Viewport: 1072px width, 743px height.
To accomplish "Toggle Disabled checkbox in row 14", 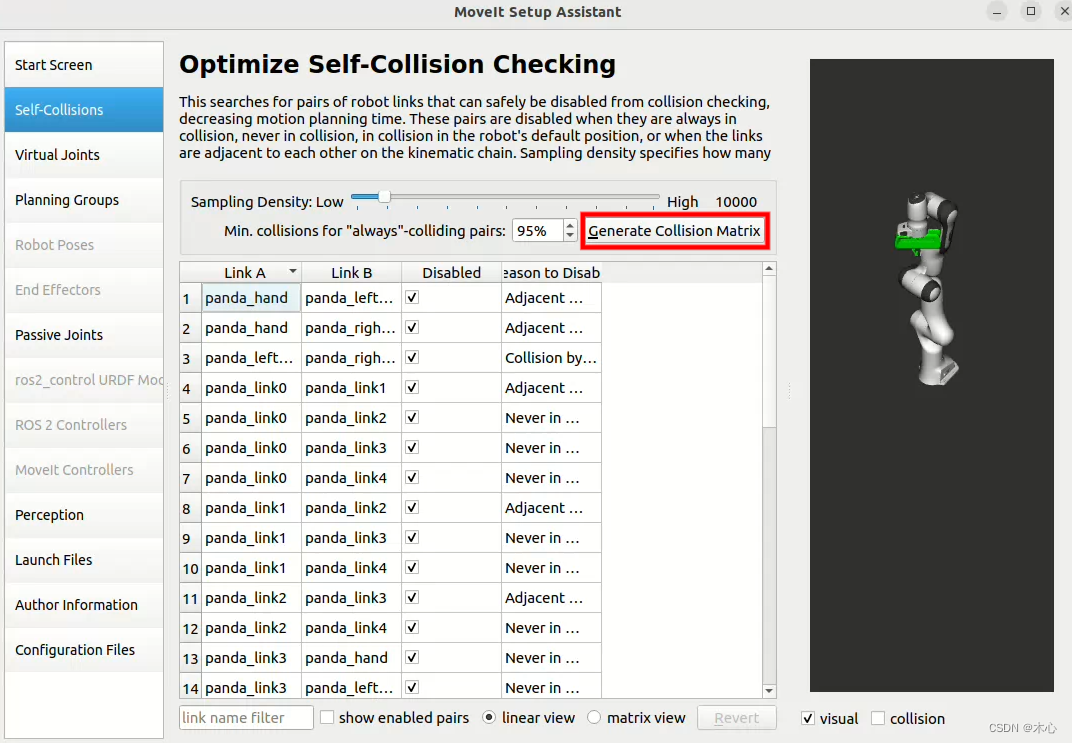I will (x=412, y=688).
